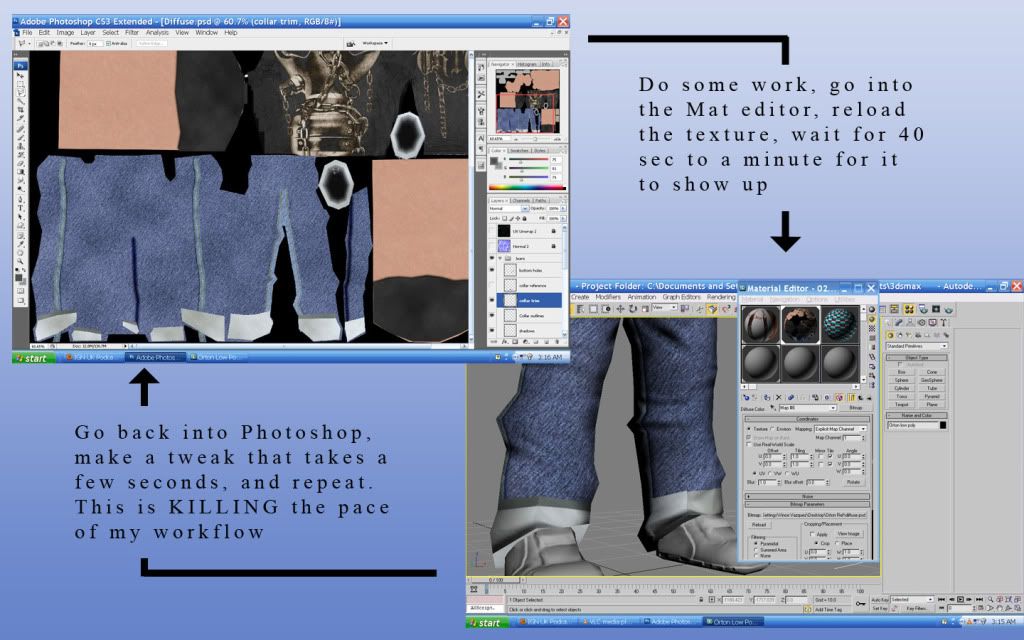Screen dimensions: 1024x640
Task: Click the lock icon on UV Unwrap 2 layer
Action: 554,231
